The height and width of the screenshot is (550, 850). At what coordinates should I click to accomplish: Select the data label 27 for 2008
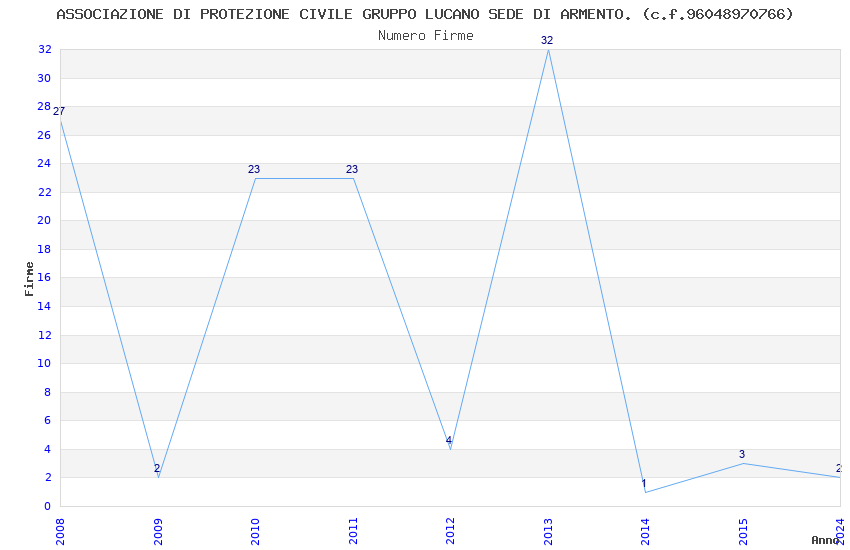pyautogui.click(x=59, y=111)
